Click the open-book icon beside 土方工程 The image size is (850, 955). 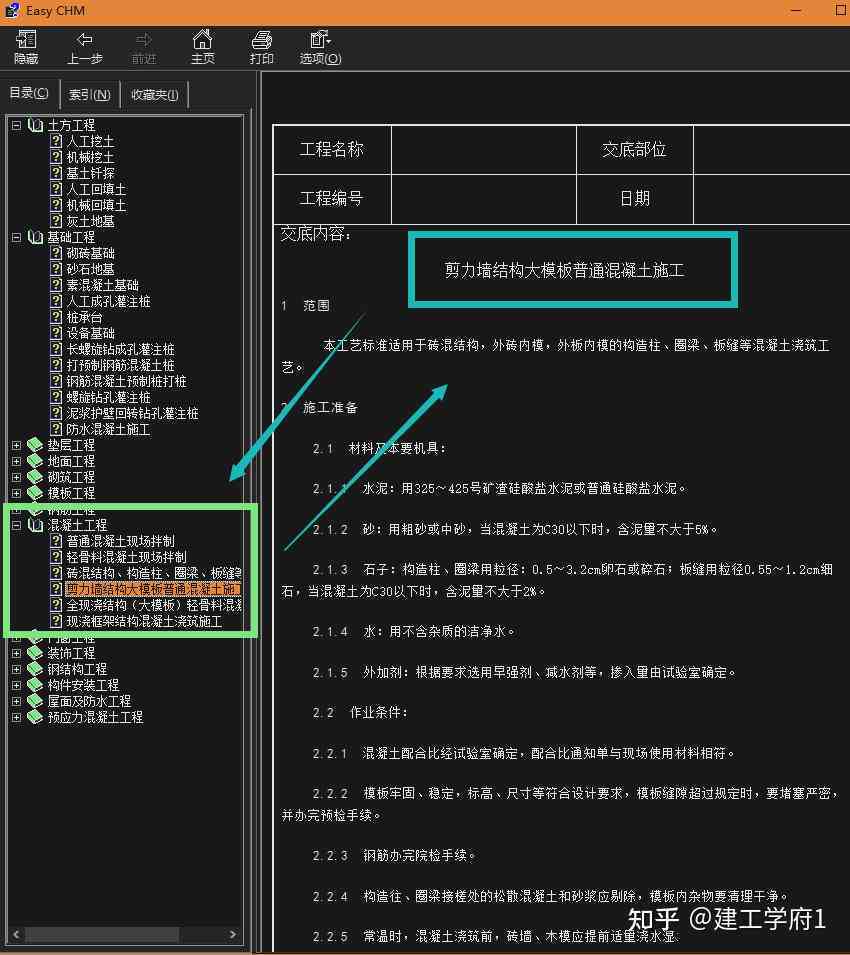pyautogui.click(x=35, y=125)
